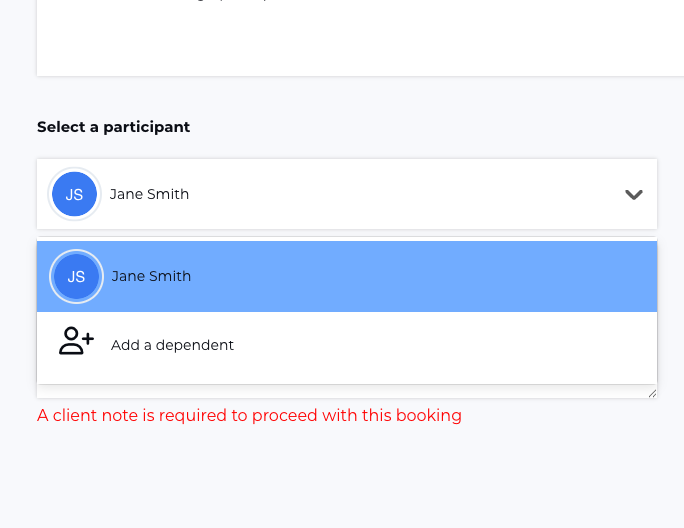This screenshot has height=528, width=684.
Task: Click the red client note required error message
Action: coord(249,416)
